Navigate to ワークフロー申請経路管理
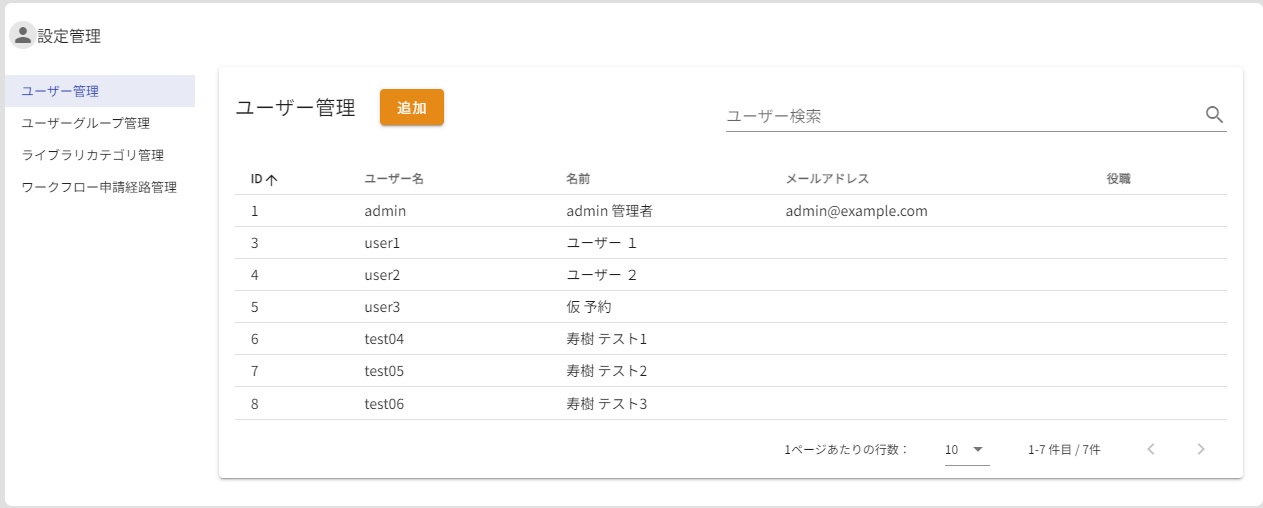Image resolution: width=1263 pixels, height=508 pixels. pyautogui.click(x=99, y=187)
